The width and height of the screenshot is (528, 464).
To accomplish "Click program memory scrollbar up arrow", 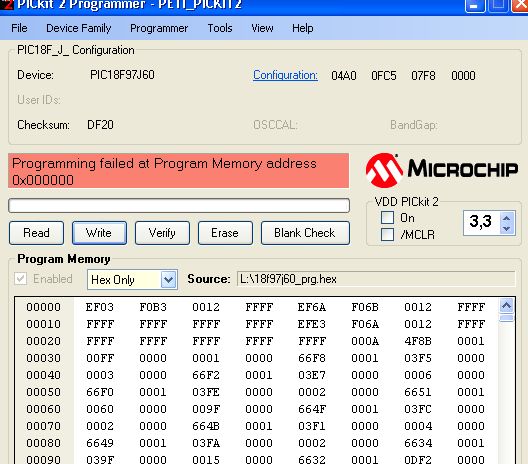I will 506,306.
